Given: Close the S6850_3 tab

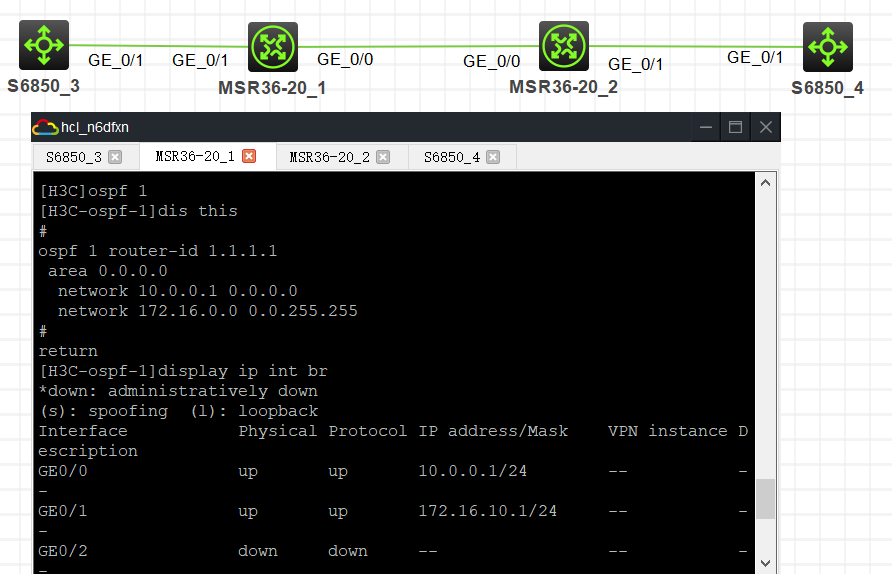Looking at the screenshot, I should [115, 157].
